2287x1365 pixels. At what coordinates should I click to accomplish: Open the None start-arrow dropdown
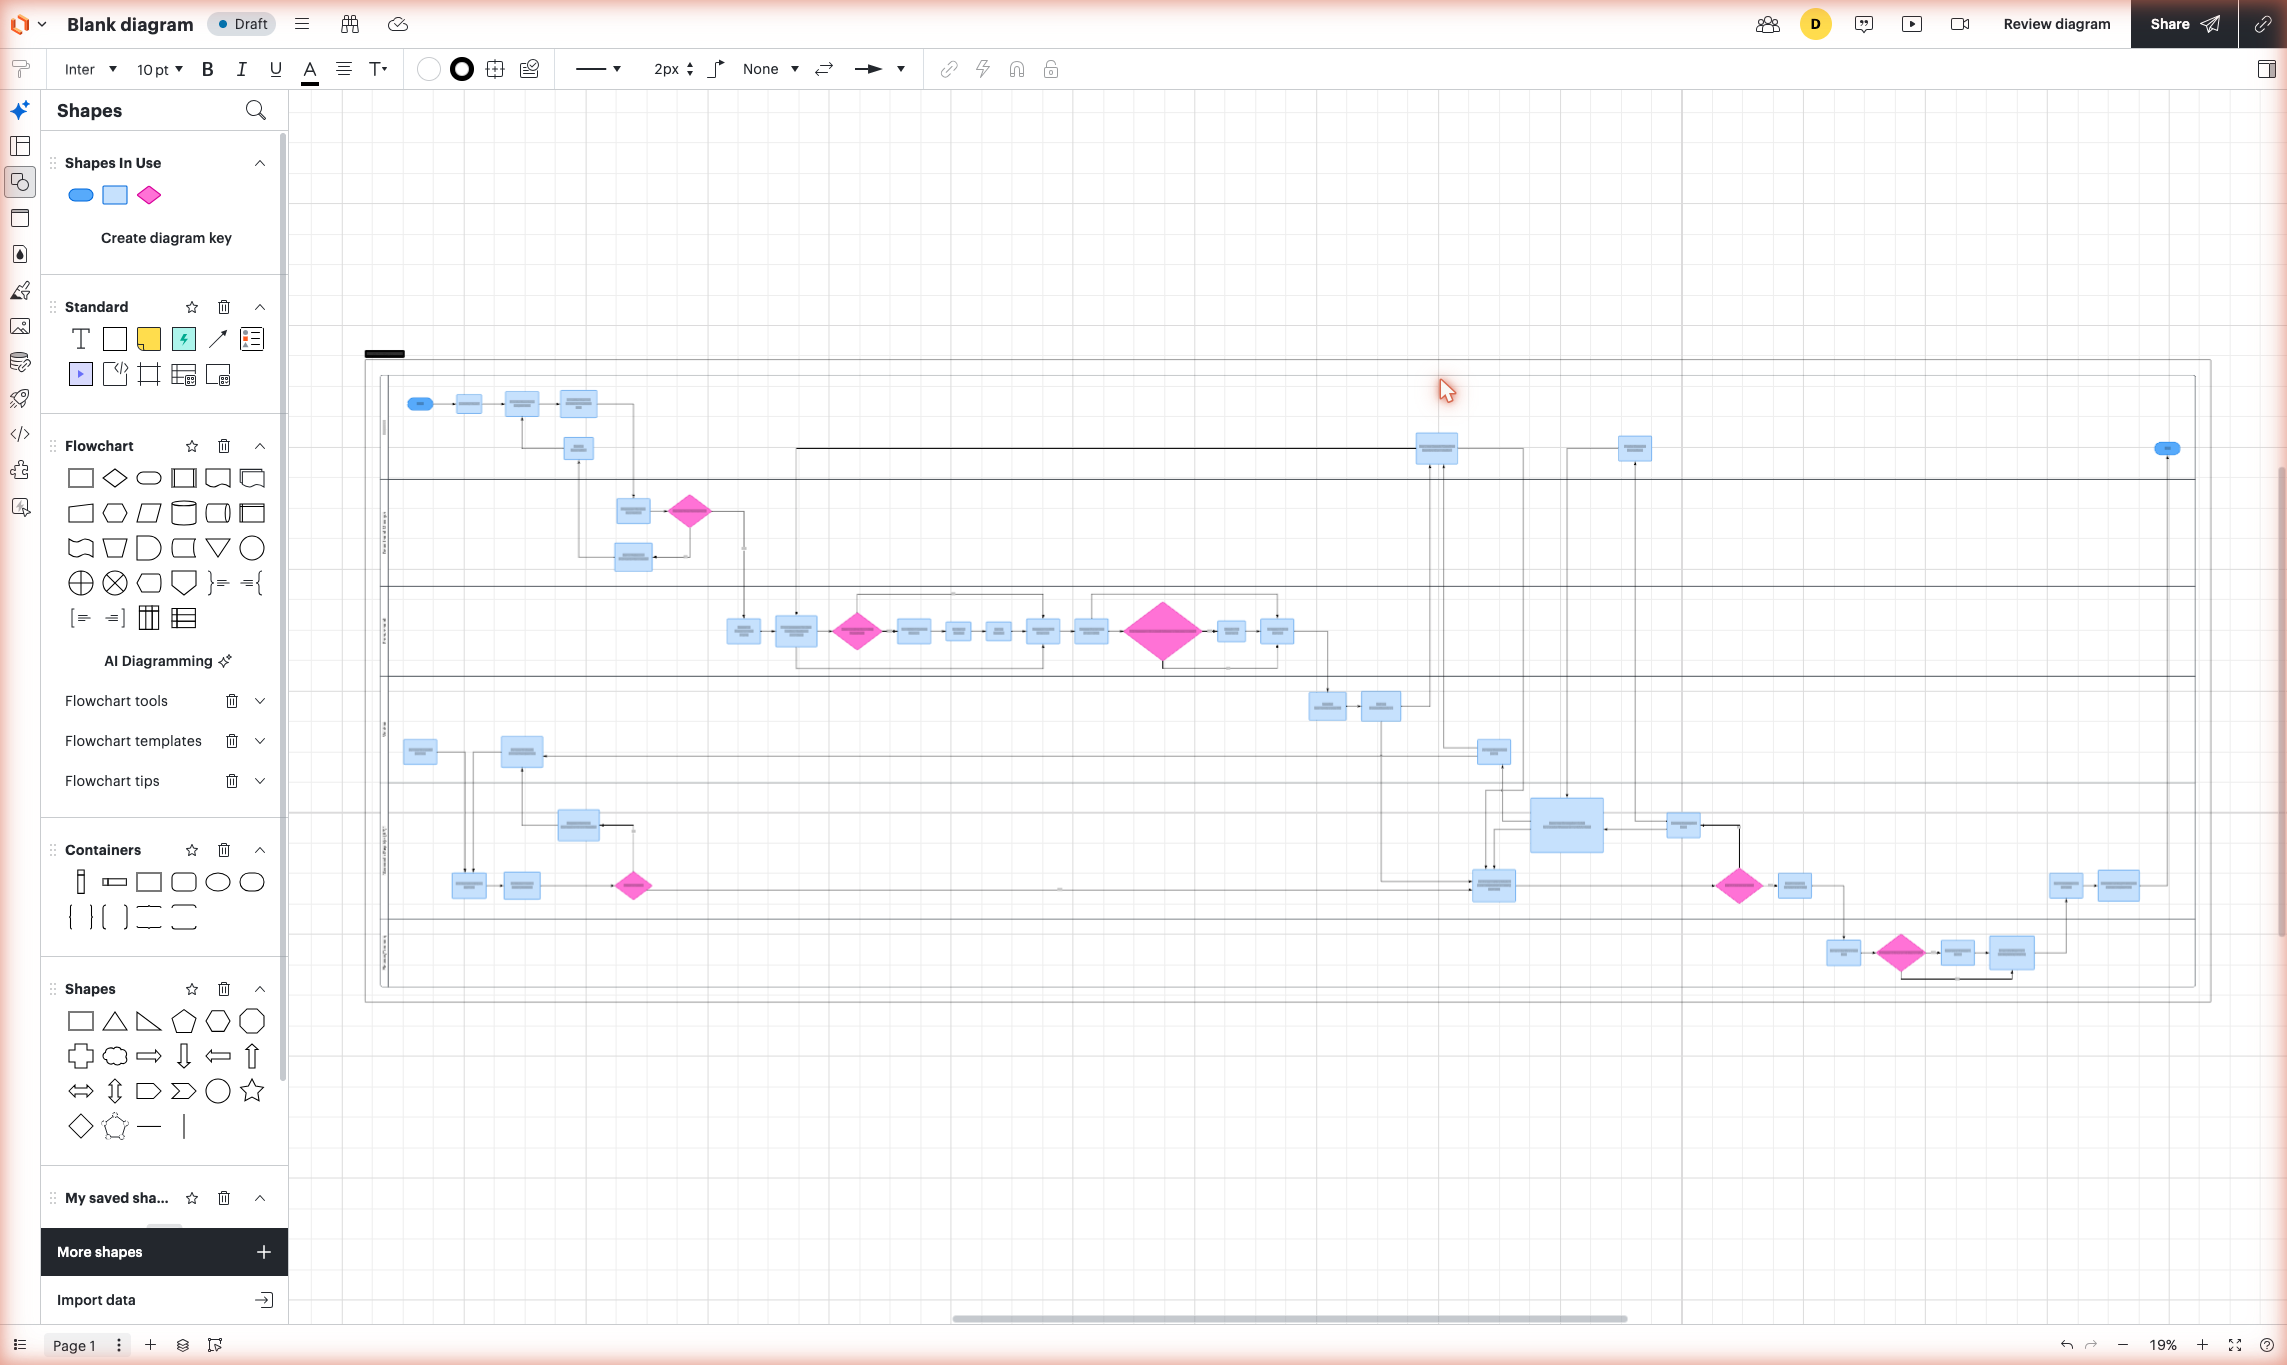[771, 69]
